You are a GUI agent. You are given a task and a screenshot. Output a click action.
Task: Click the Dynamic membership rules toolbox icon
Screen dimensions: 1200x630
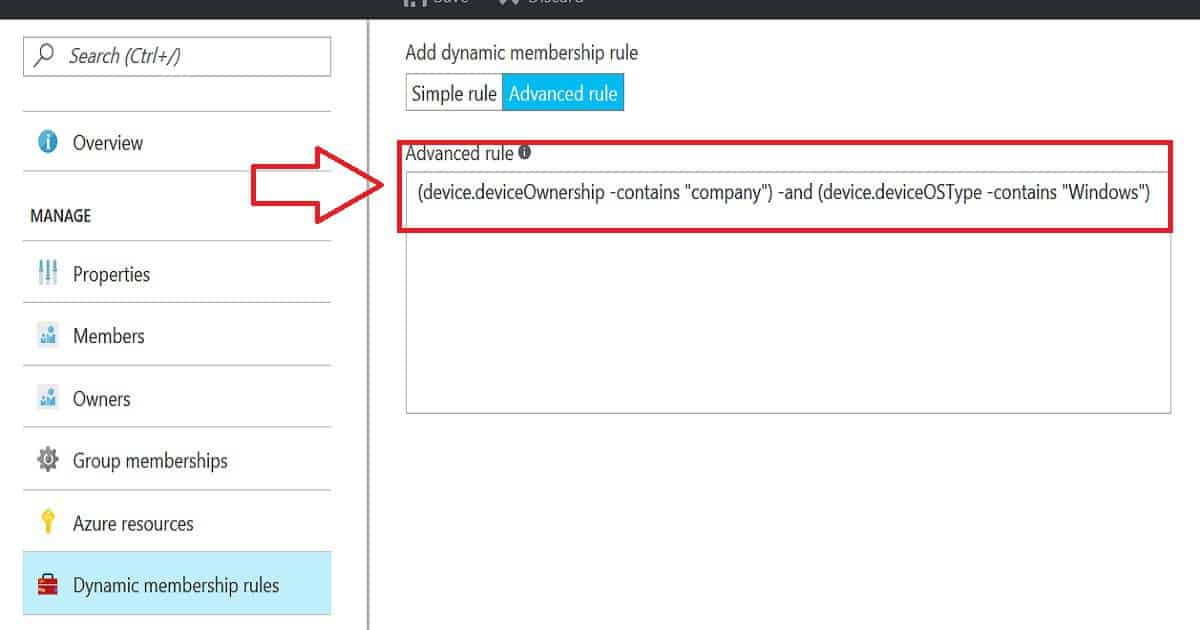47,586
